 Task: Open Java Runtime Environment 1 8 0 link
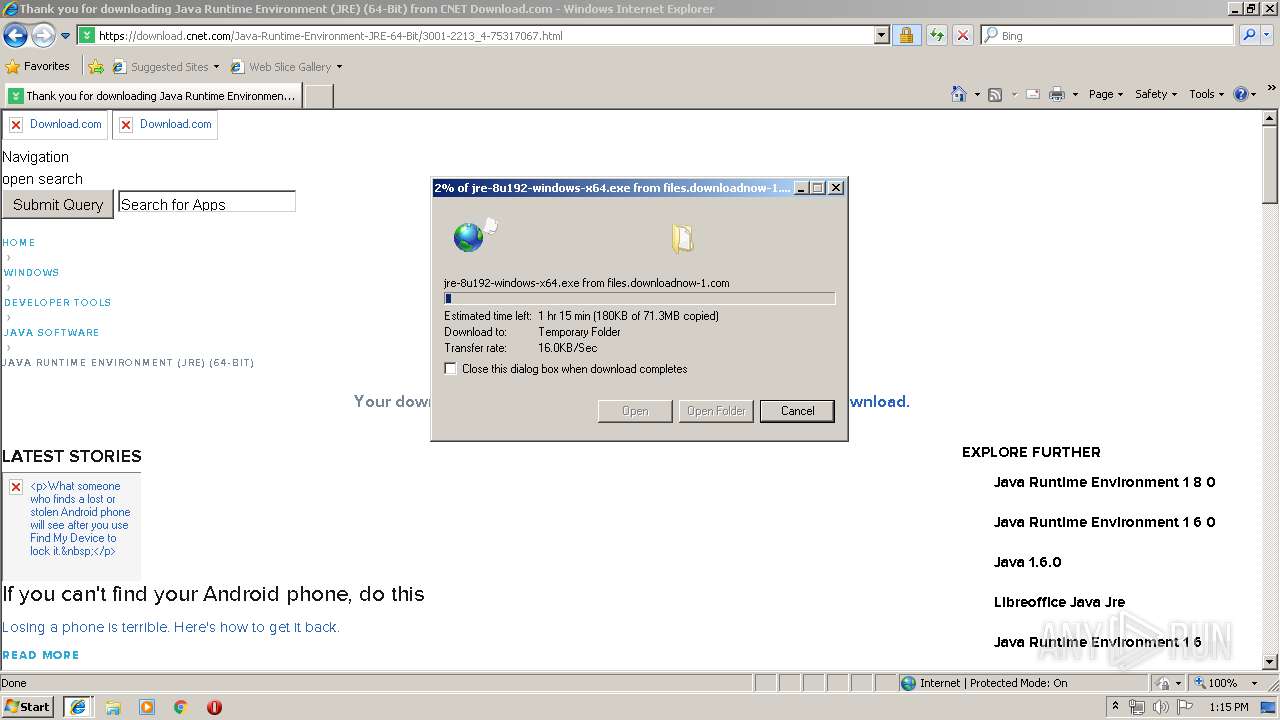(1104, 482)
